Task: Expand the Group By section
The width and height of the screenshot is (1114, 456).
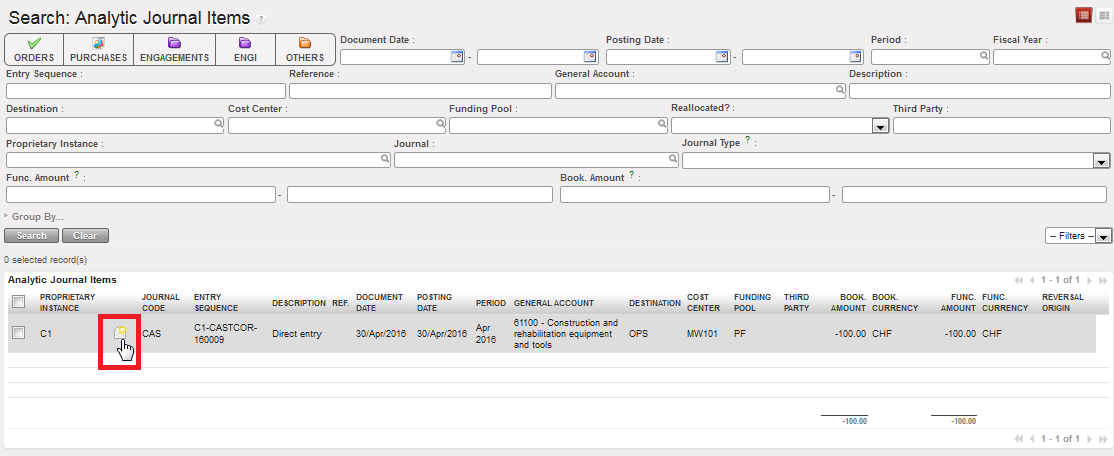Action: pos(35,216)
